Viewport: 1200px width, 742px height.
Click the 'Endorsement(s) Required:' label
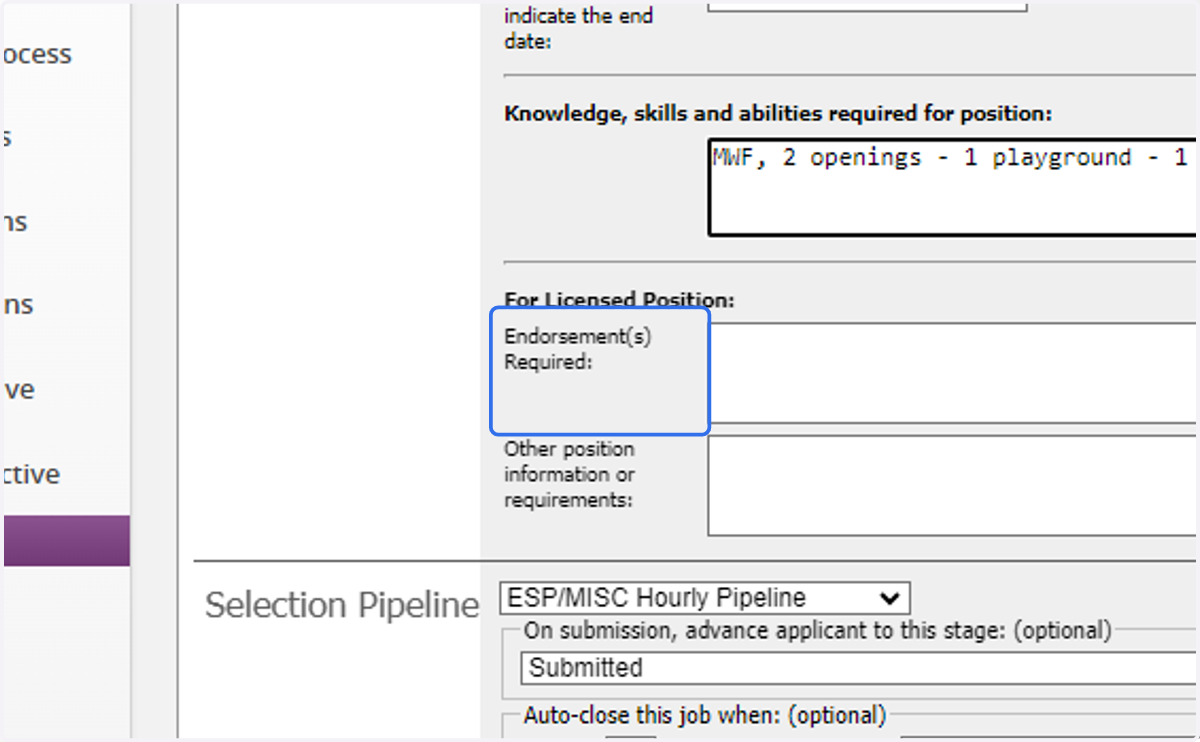pyautogui.click(x=577, y=350)
